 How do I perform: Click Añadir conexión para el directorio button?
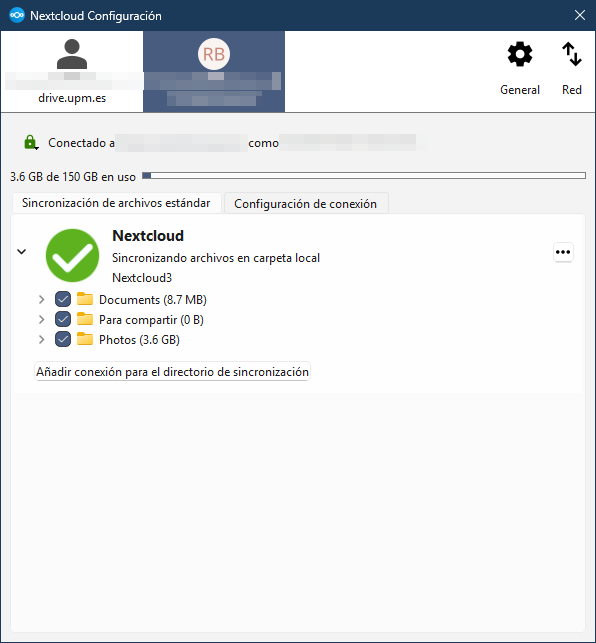172,372
